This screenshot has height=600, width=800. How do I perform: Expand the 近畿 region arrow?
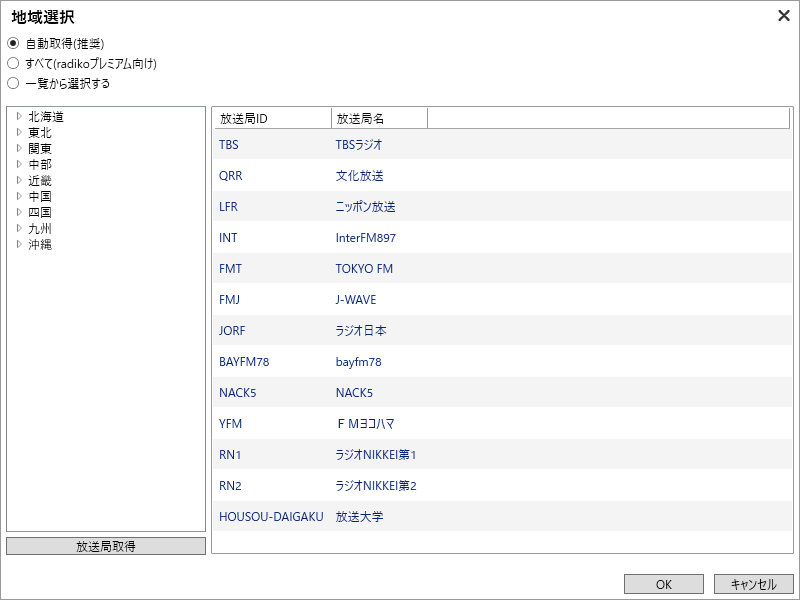click(19, 180)
